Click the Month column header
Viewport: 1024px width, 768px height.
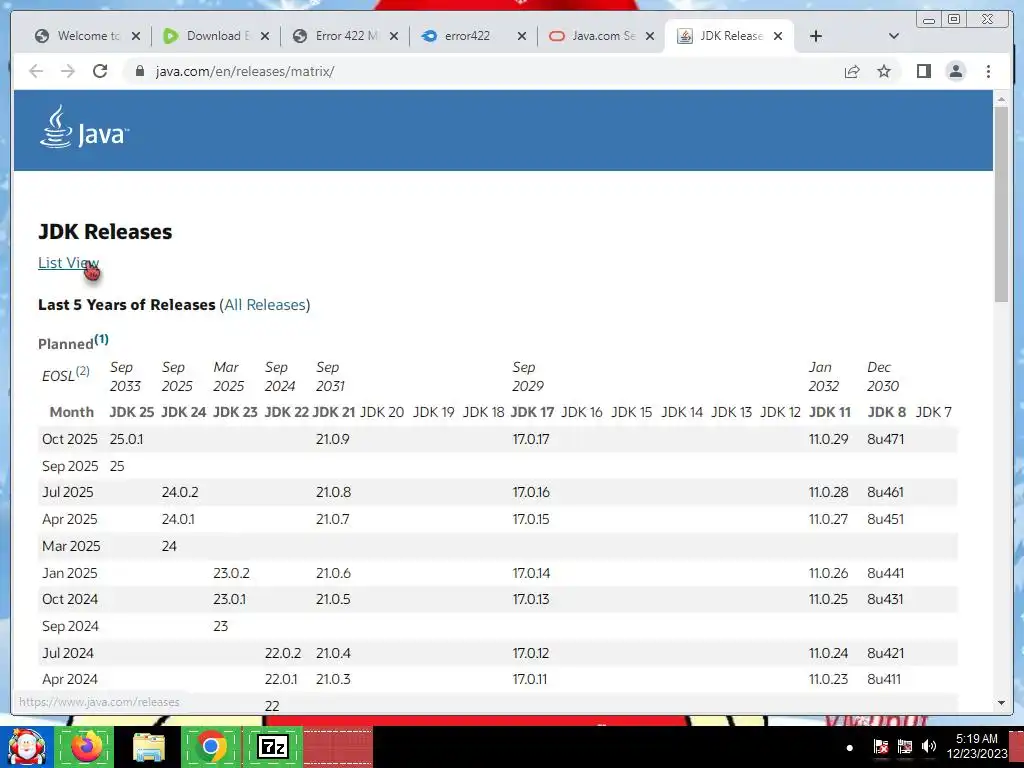71,413
